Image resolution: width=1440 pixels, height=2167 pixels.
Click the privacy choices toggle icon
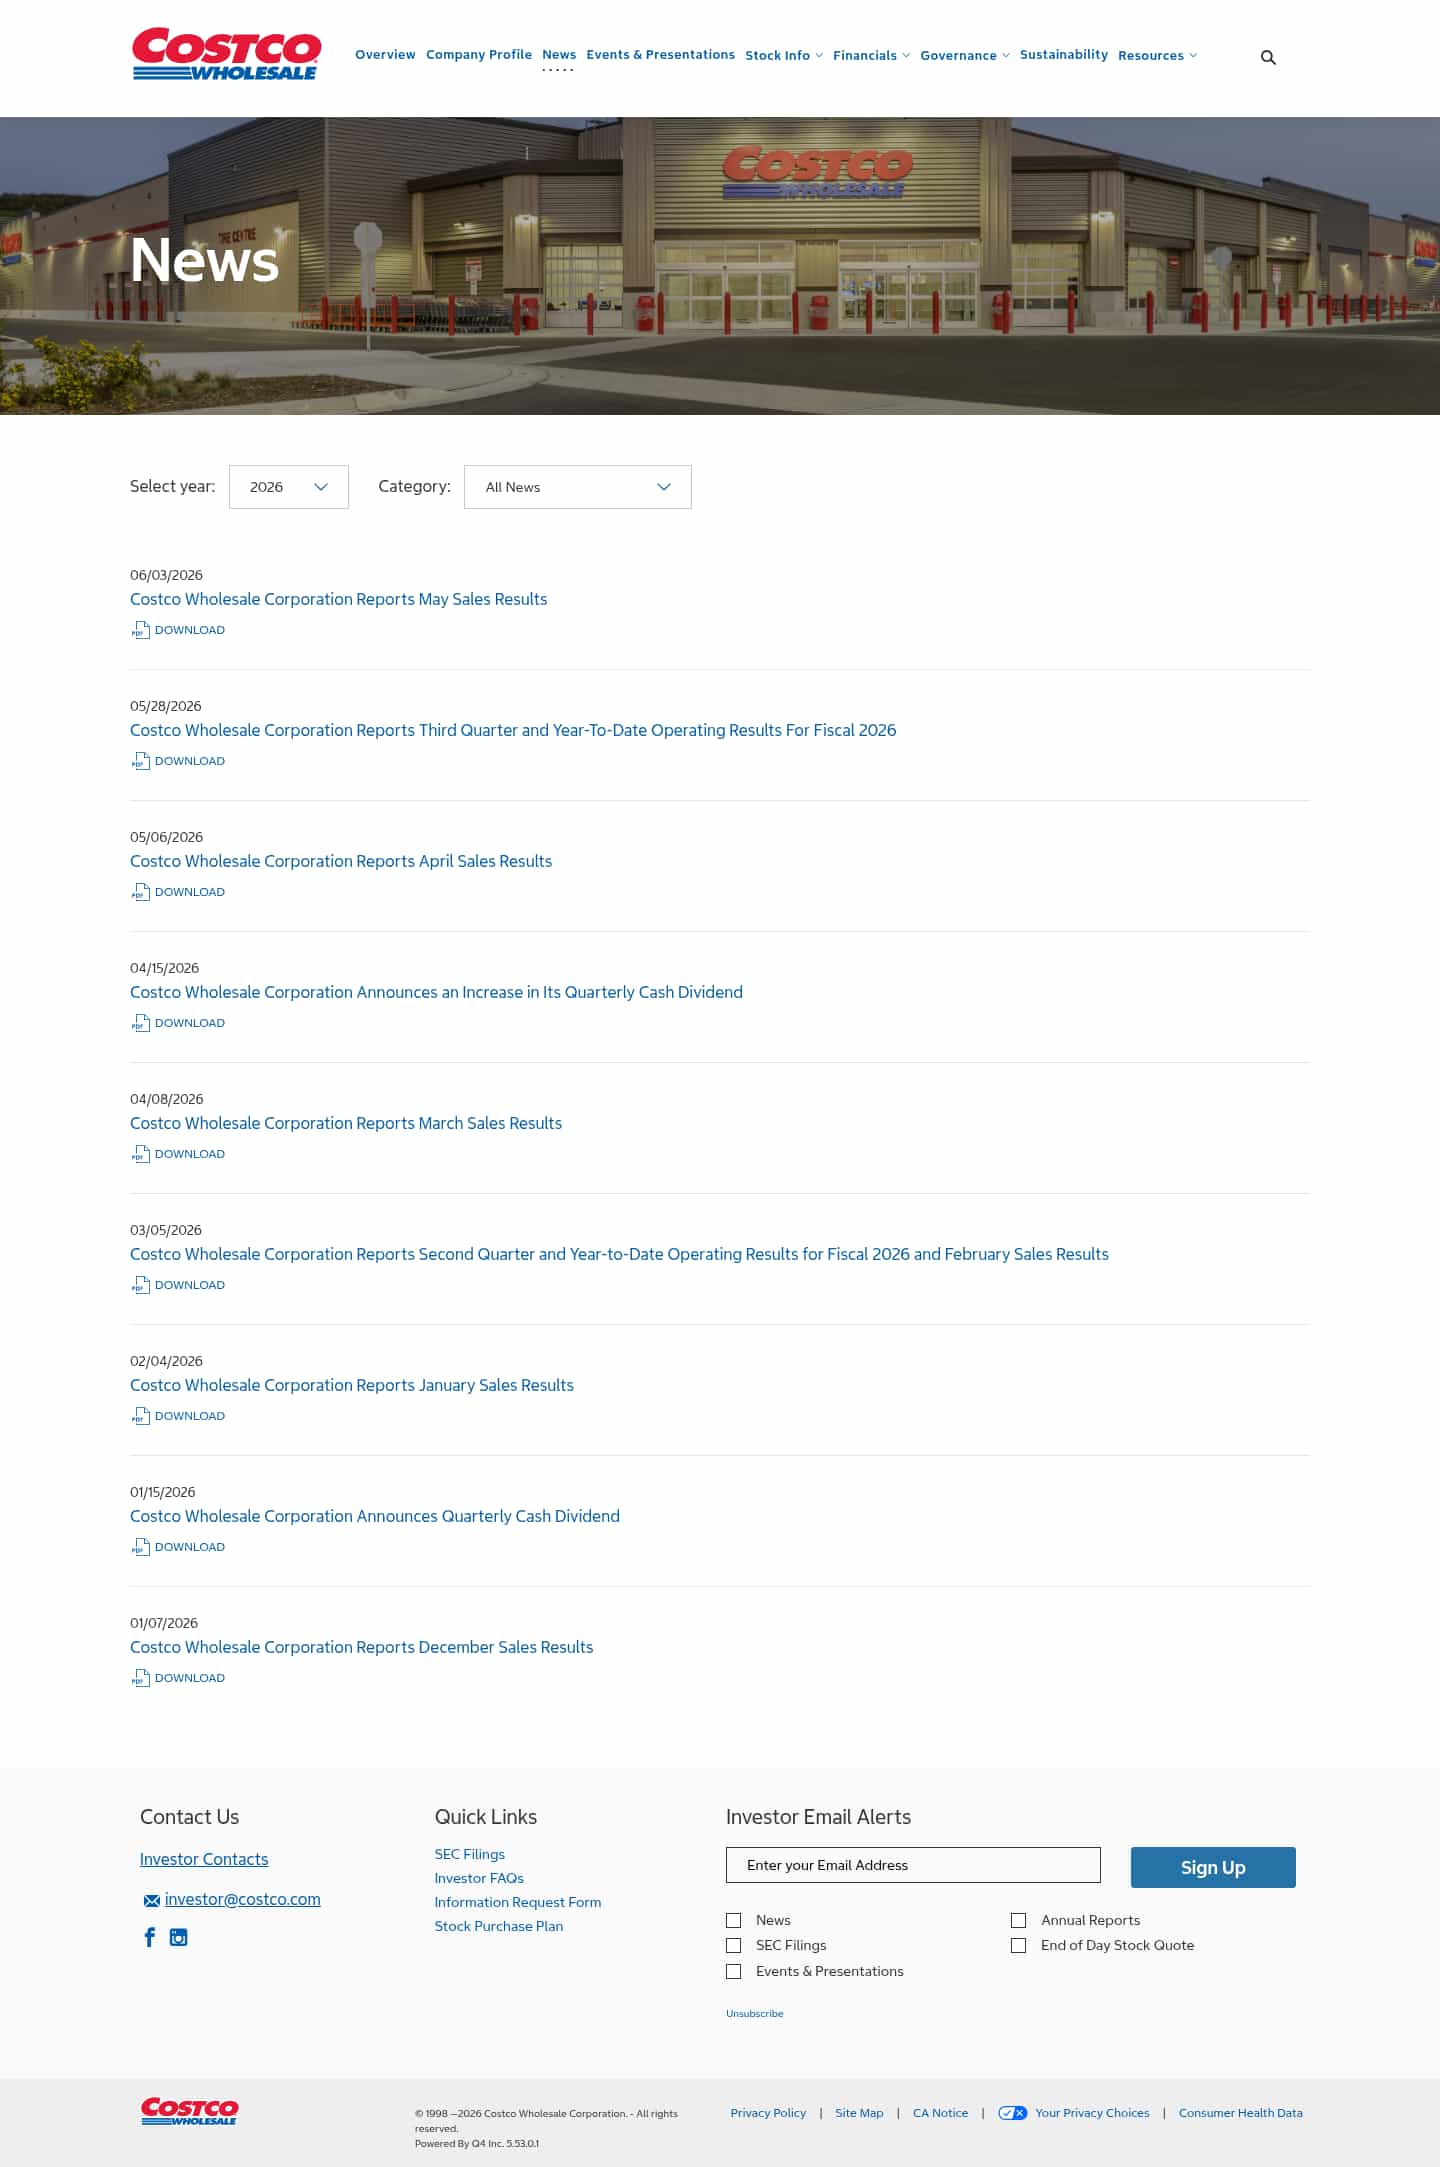pos(1012,2113)
